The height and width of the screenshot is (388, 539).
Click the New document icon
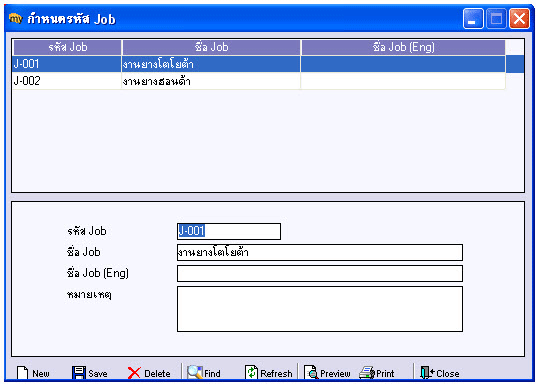(x=23, y=373)
